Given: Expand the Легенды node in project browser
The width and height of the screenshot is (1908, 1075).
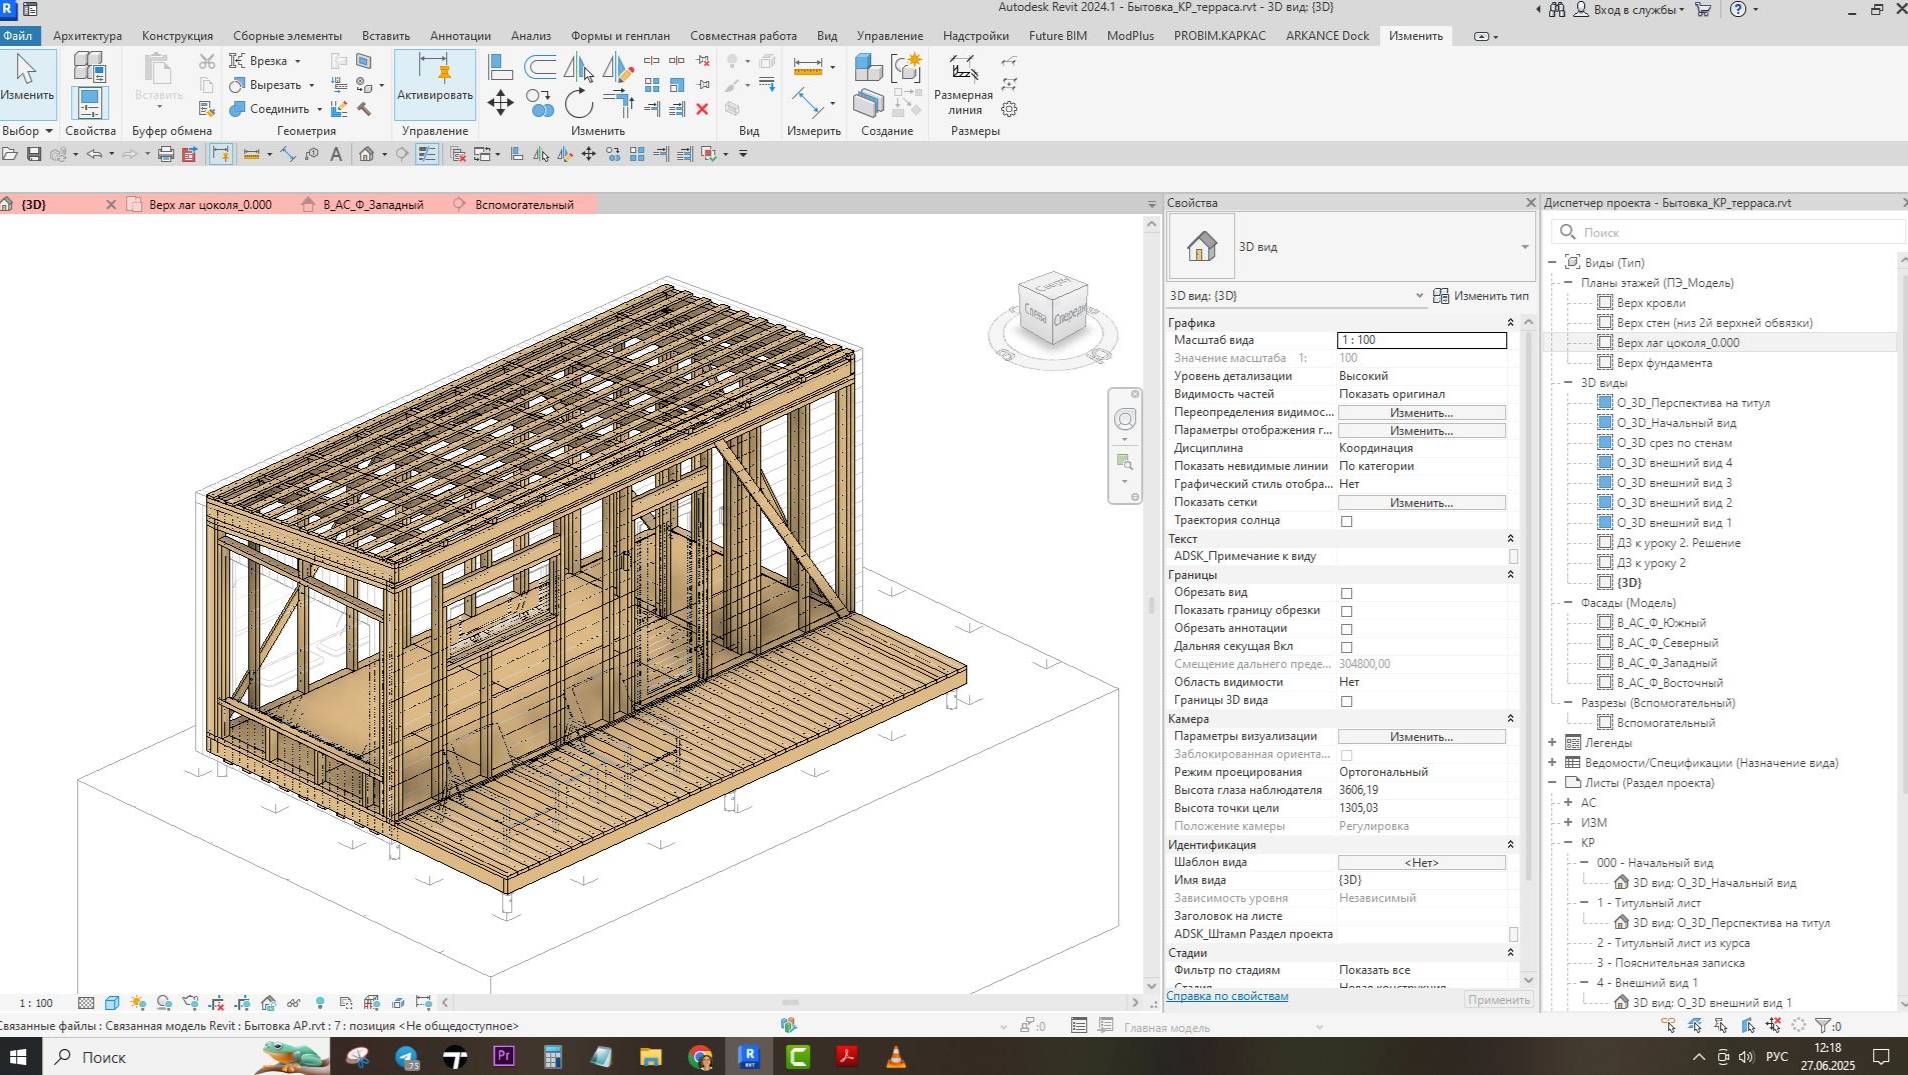Looking at the screenshot, I should (x=1551, y=742).
